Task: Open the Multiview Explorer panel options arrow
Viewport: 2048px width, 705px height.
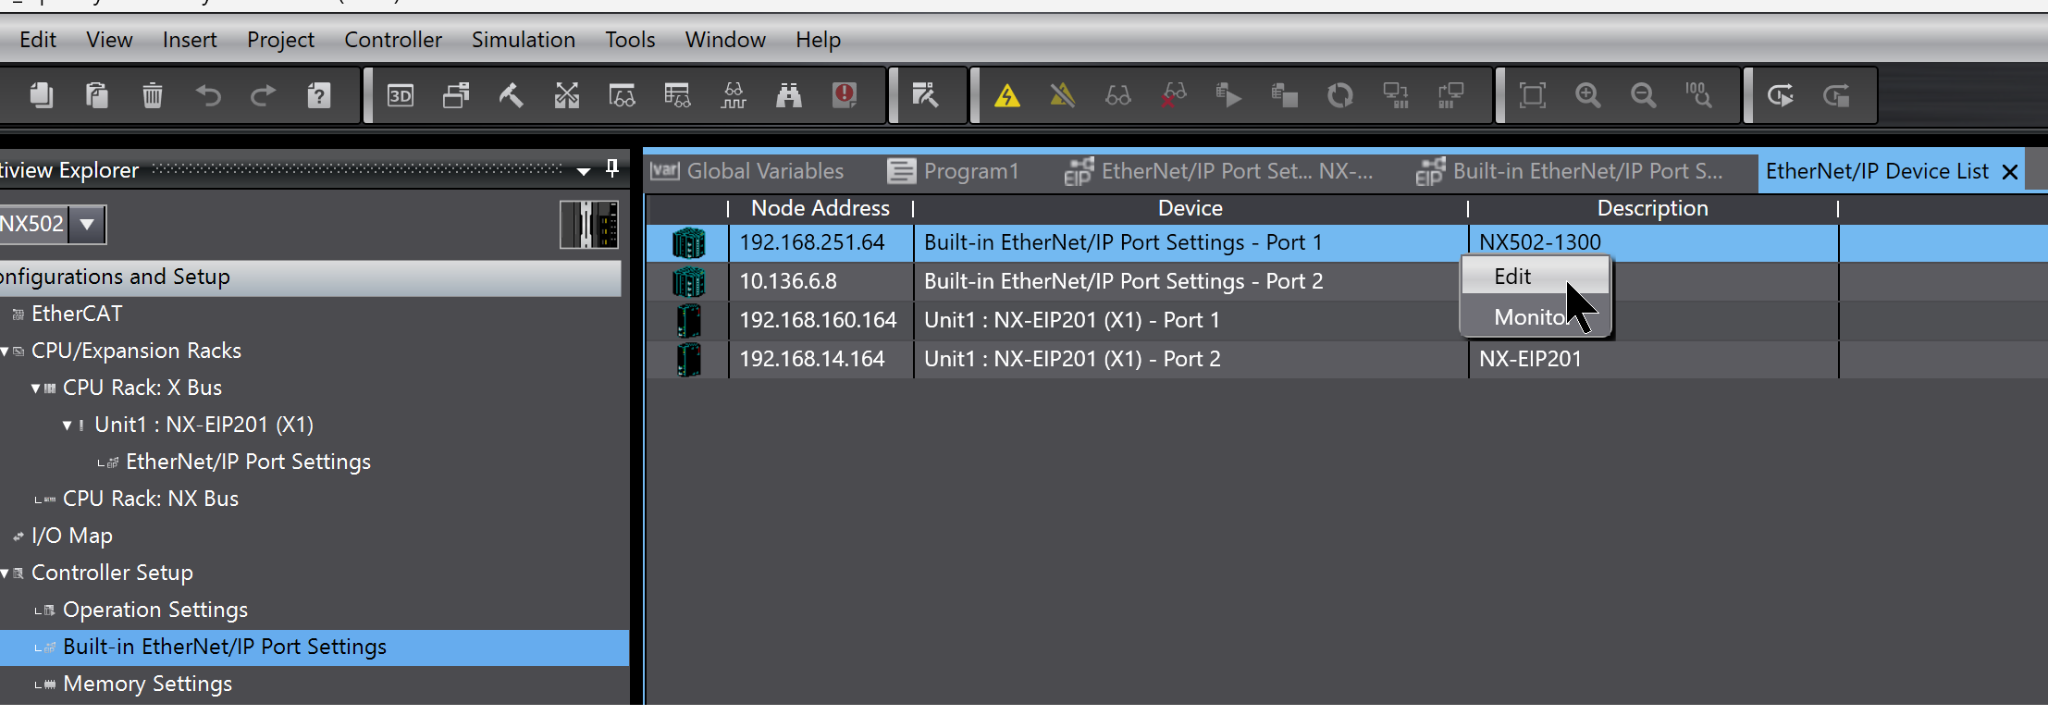Action: 583,171
